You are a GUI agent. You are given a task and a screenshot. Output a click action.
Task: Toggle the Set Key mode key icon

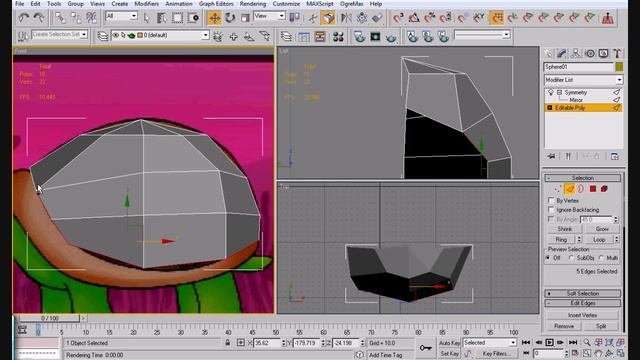point(425,348)
